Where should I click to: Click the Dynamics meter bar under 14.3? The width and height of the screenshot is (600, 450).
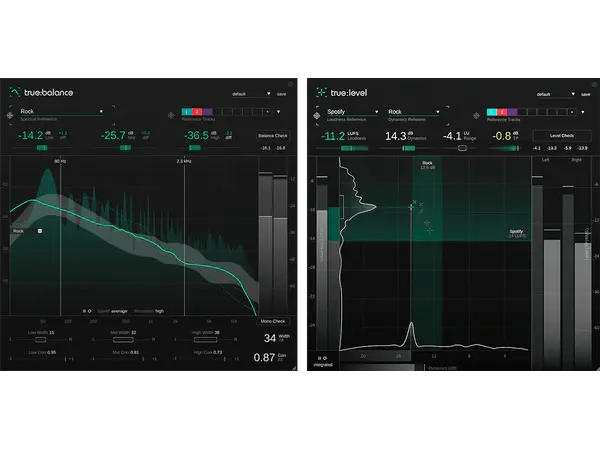pos(409,148)
